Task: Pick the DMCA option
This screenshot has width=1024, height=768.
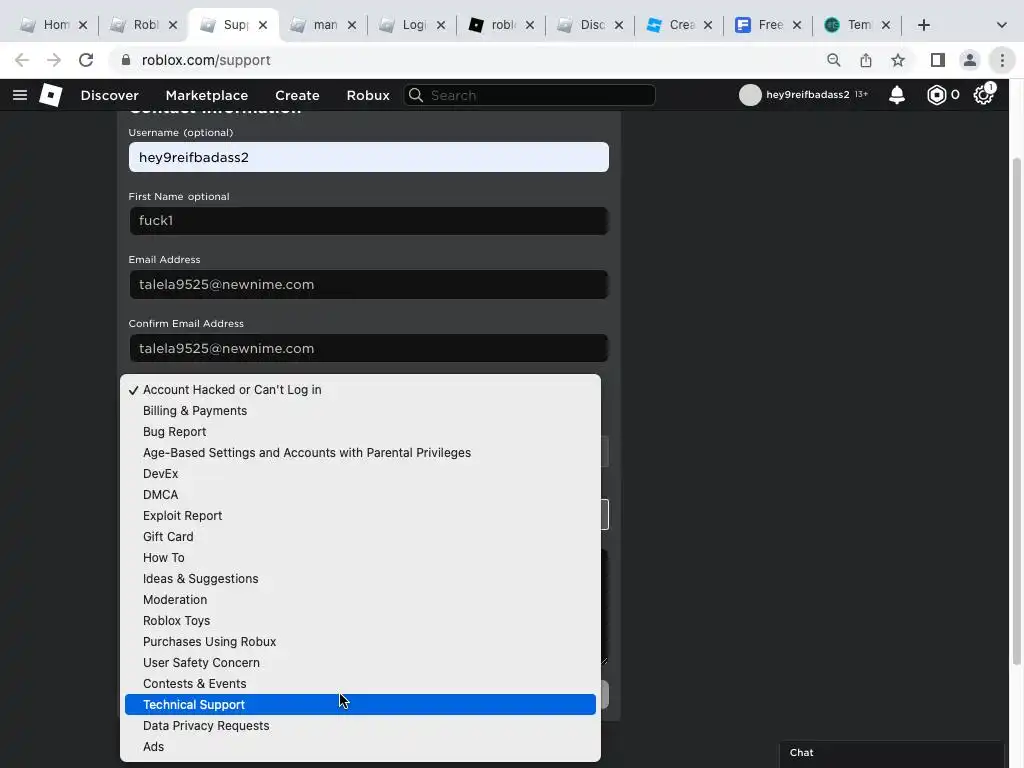Action: [360, 494]
